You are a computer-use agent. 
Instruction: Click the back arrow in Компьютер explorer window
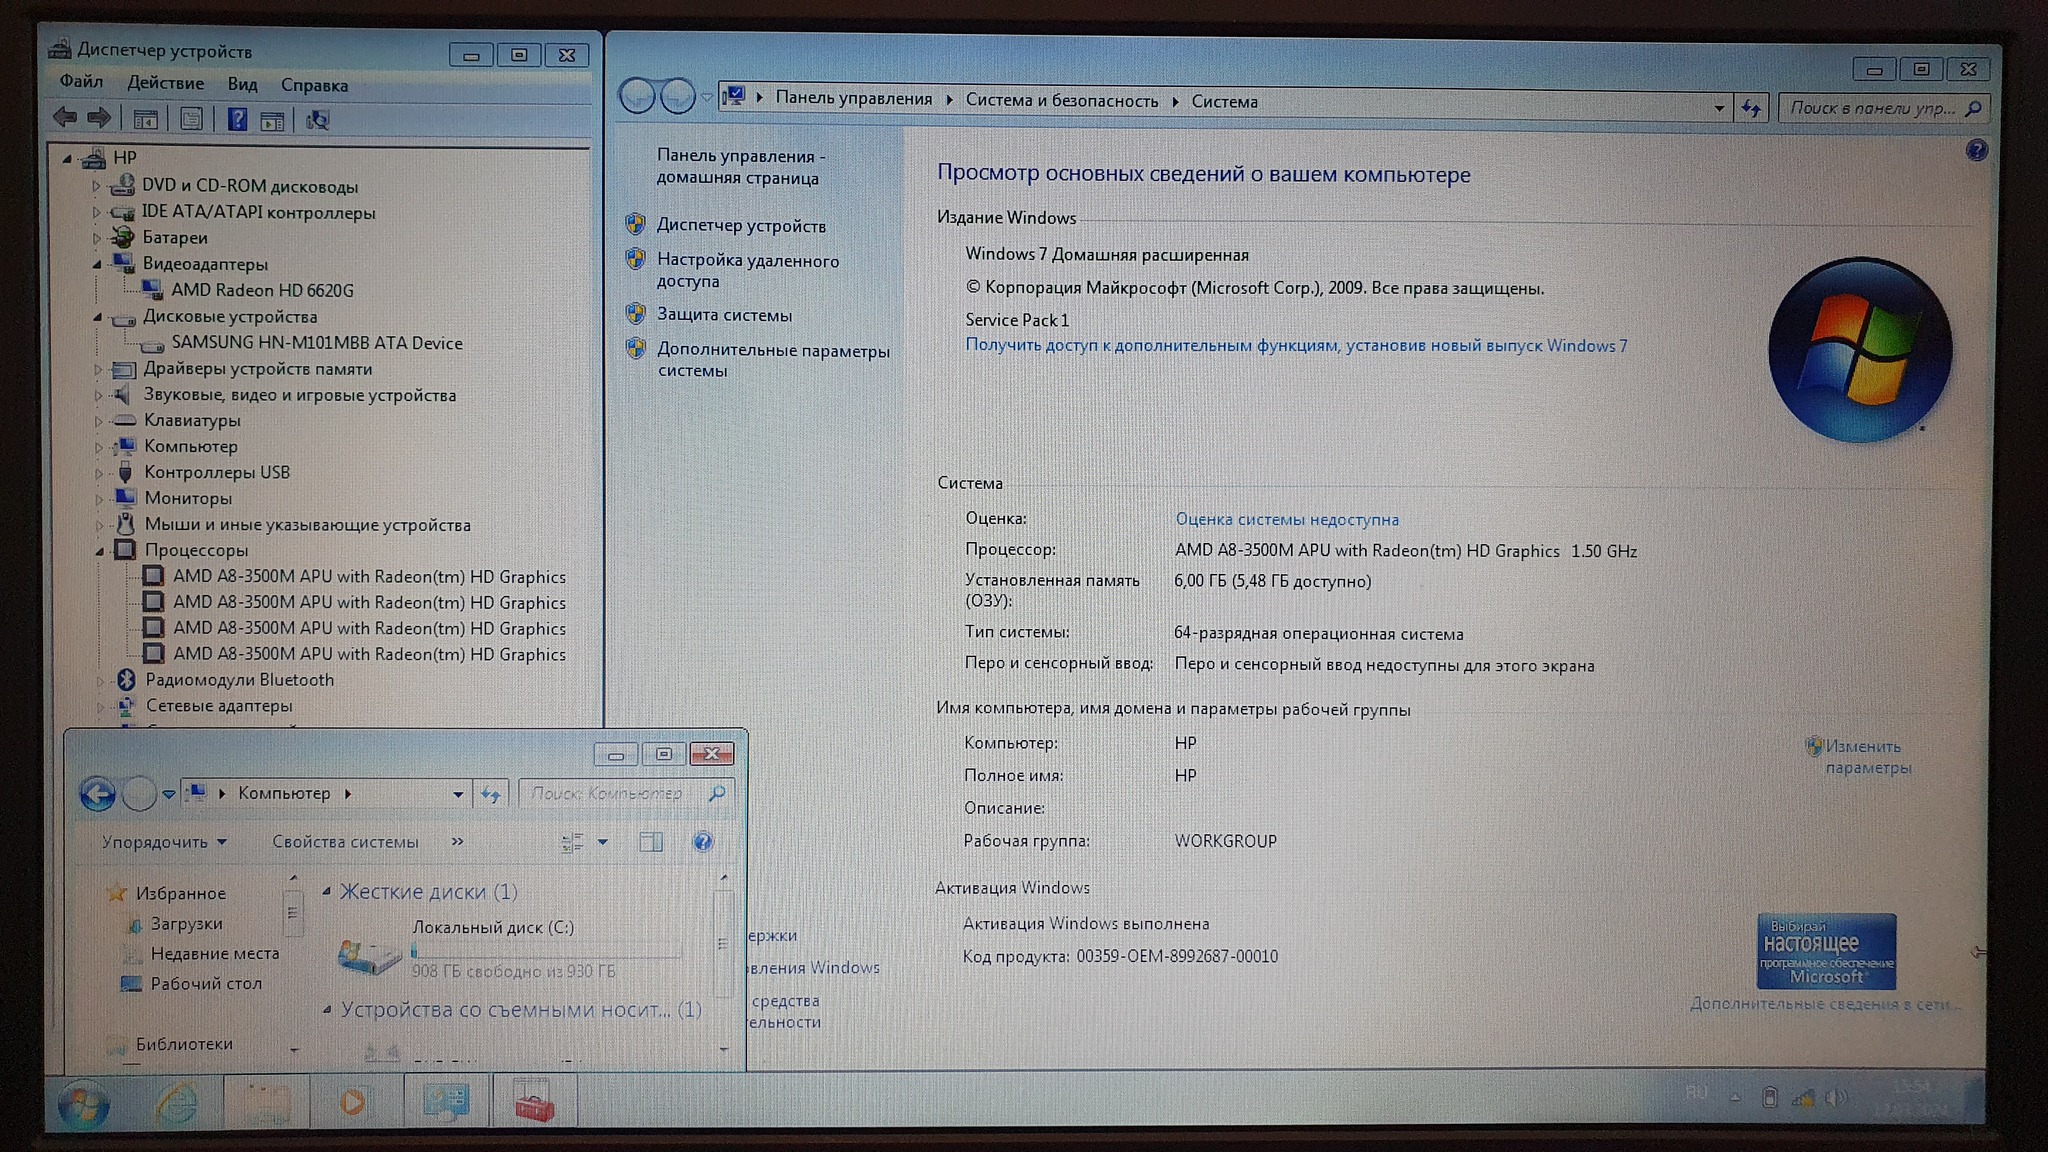97,794
